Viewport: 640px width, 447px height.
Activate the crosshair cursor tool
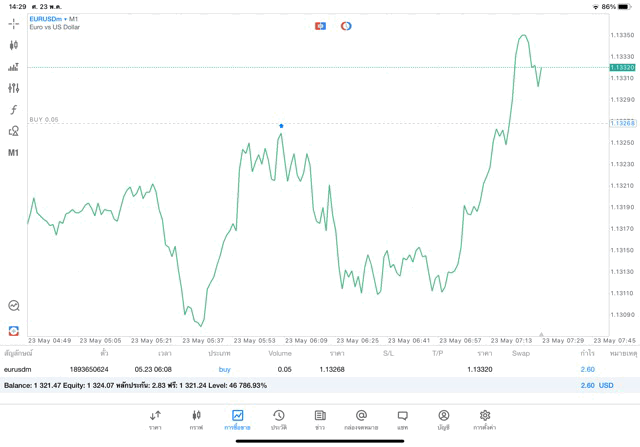pos(14,22)
